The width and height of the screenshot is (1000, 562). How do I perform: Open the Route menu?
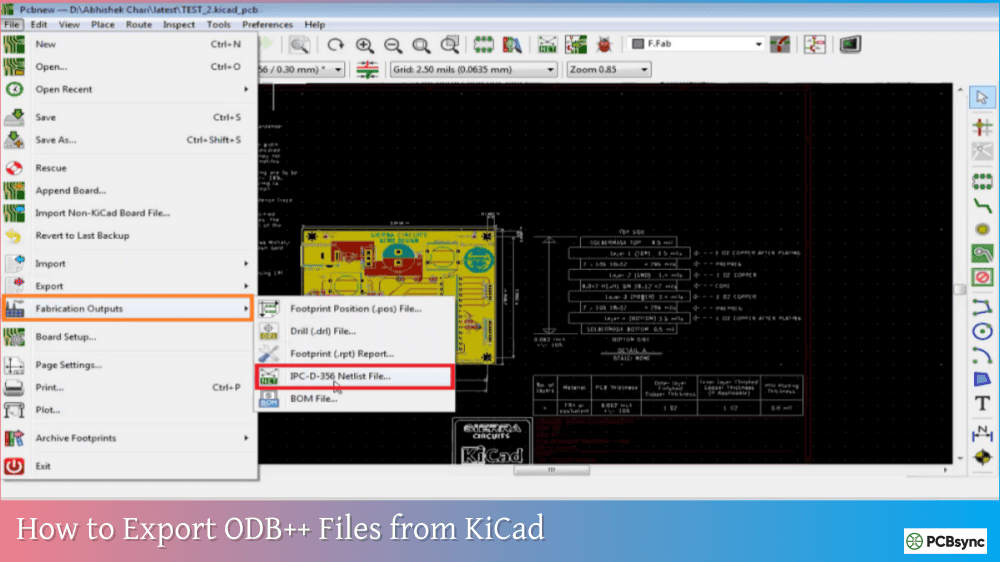click(138, 24)
